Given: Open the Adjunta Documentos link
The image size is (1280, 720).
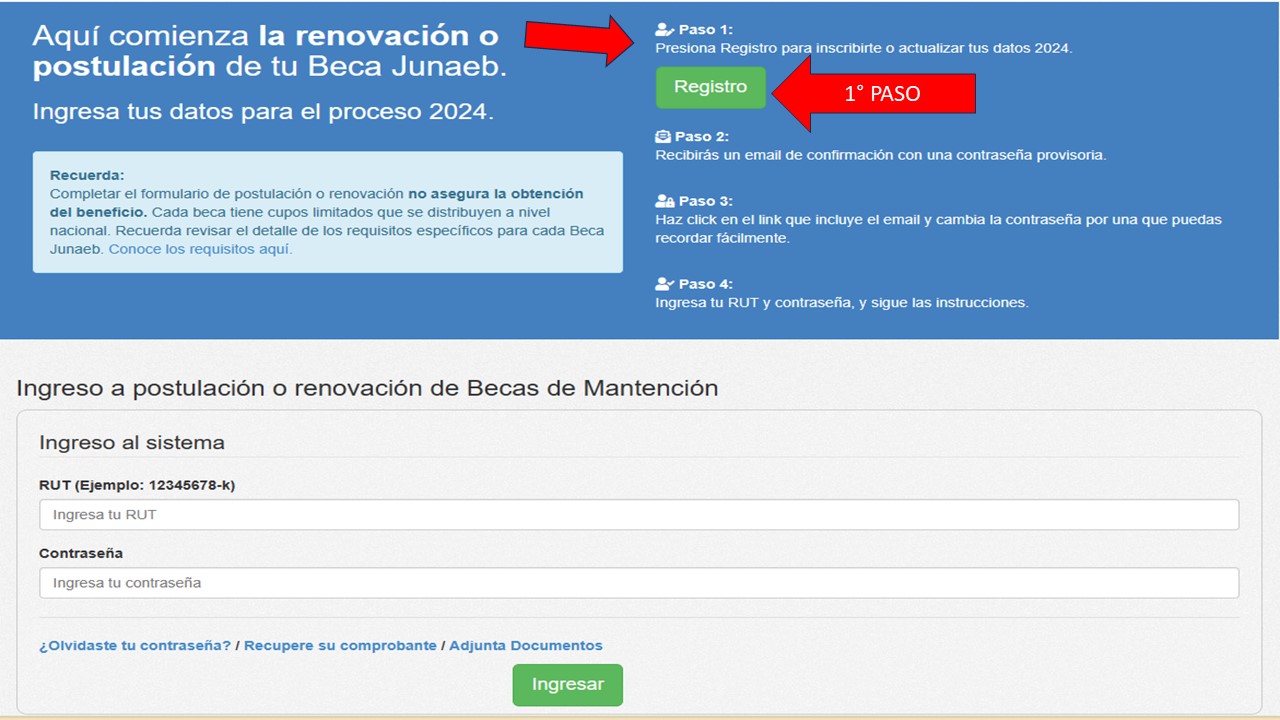Looking at the screenshot, I should click(x=527, y=645).
